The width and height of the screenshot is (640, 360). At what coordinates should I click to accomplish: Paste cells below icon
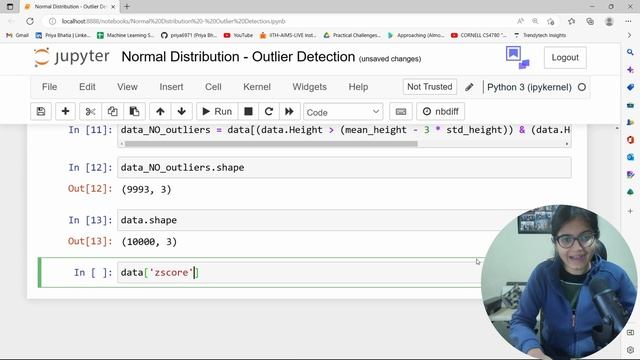(x=134, y=111)
